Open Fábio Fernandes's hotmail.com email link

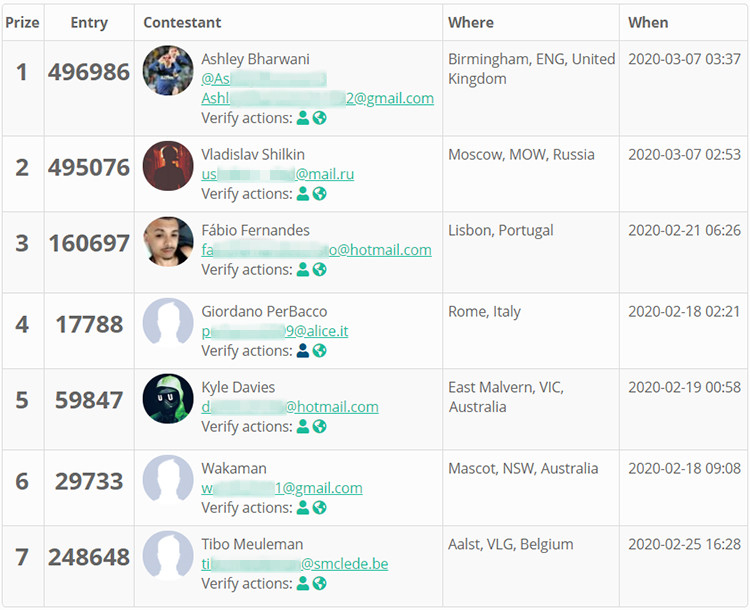(x=316, y=250)
